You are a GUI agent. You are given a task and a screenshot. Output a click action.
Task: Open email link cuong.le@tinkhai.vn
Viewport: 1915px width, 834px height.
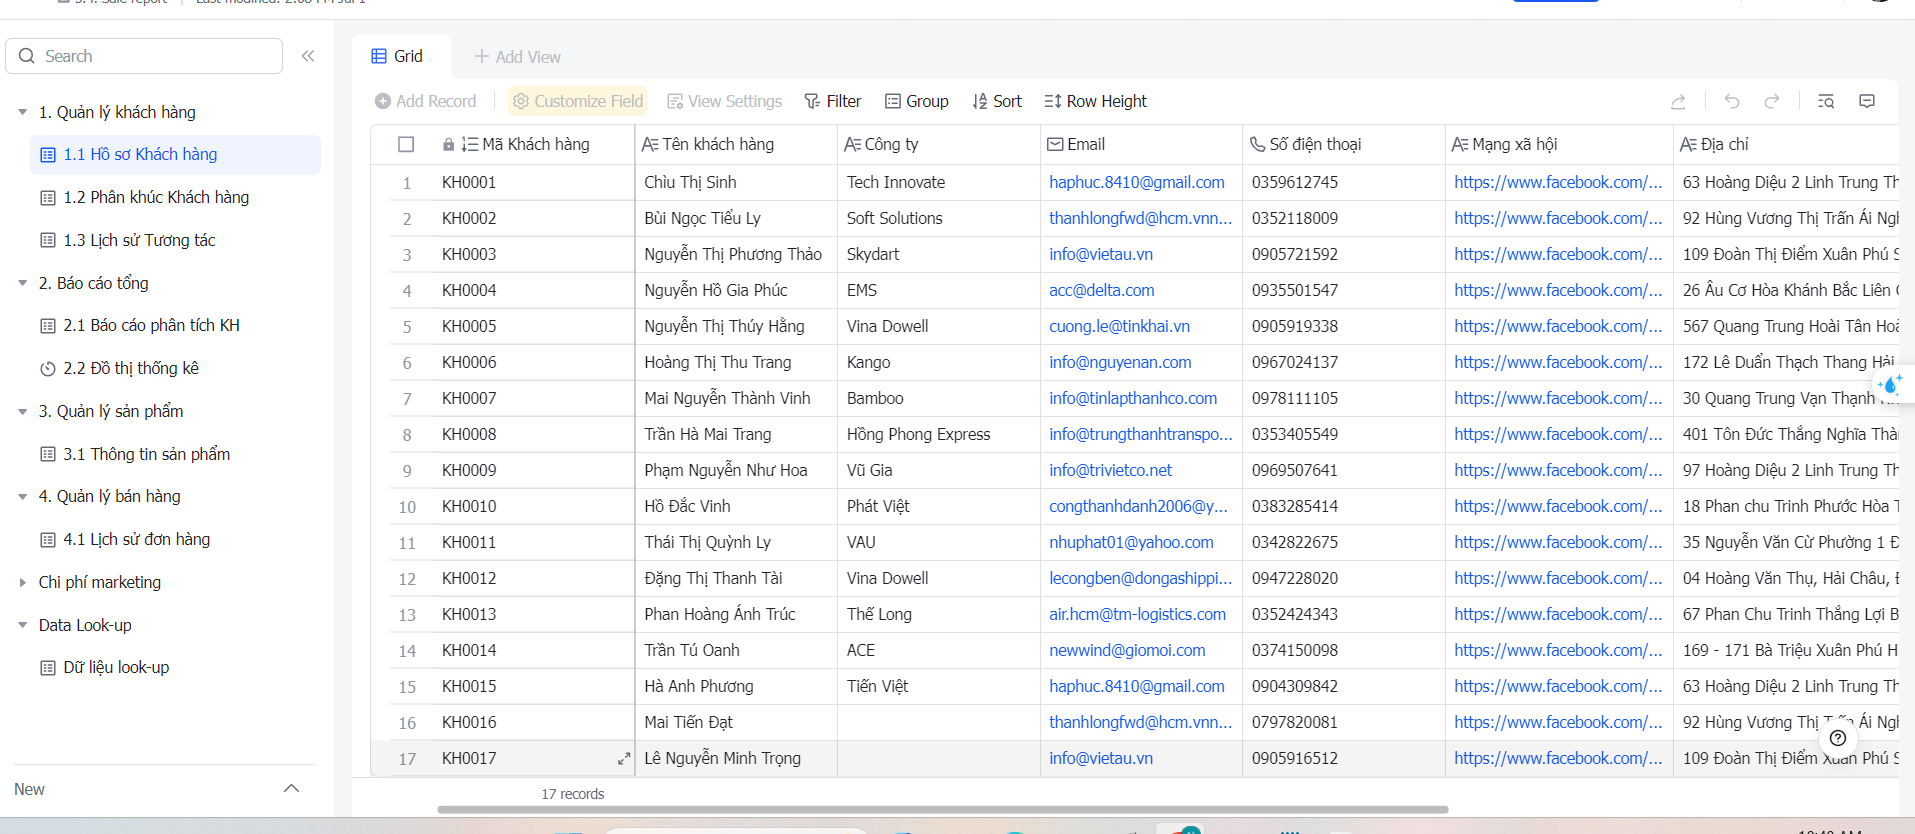click(1119, 326)
